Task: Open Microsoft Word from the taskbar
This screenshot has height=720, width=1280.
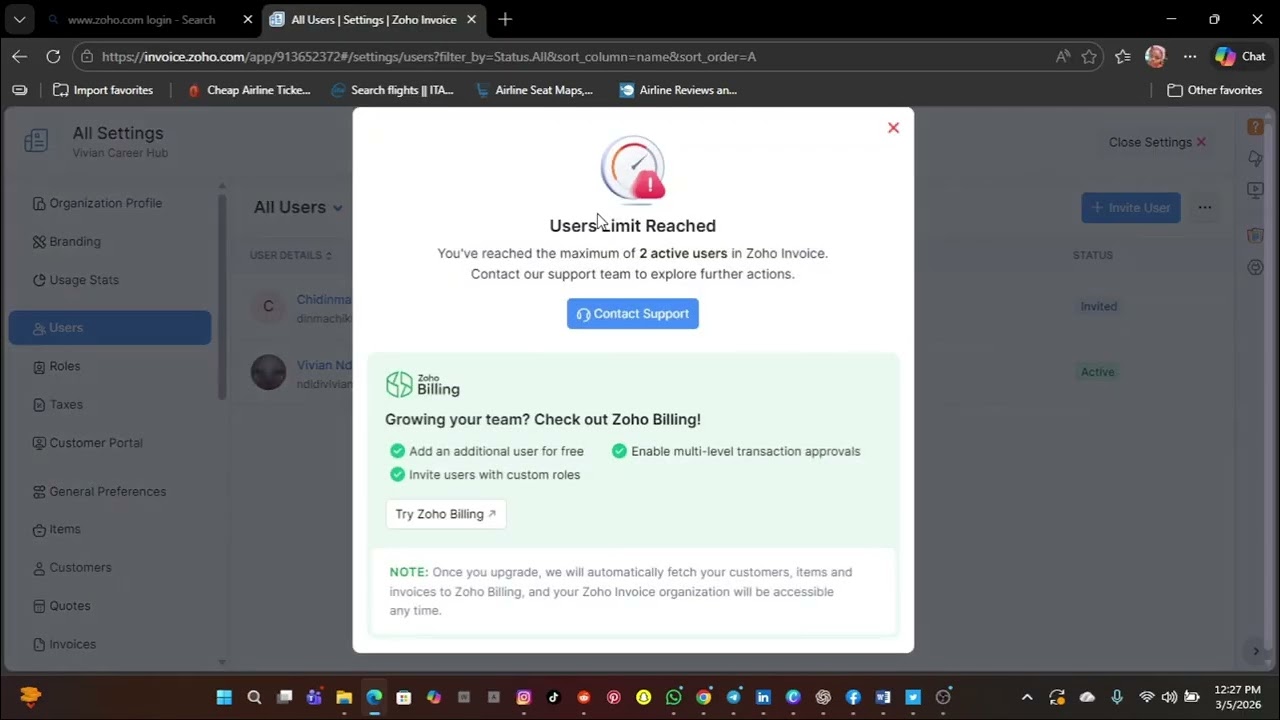Action: pos(883,697)
